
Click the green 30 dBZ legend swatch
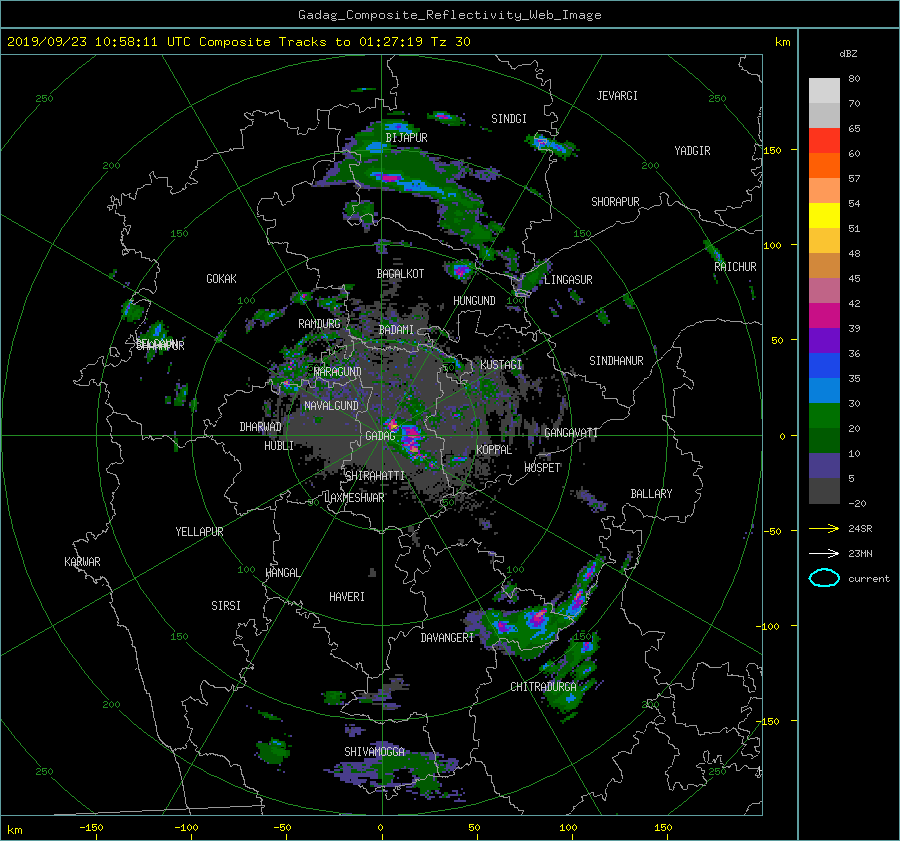[x=824, y=415]
